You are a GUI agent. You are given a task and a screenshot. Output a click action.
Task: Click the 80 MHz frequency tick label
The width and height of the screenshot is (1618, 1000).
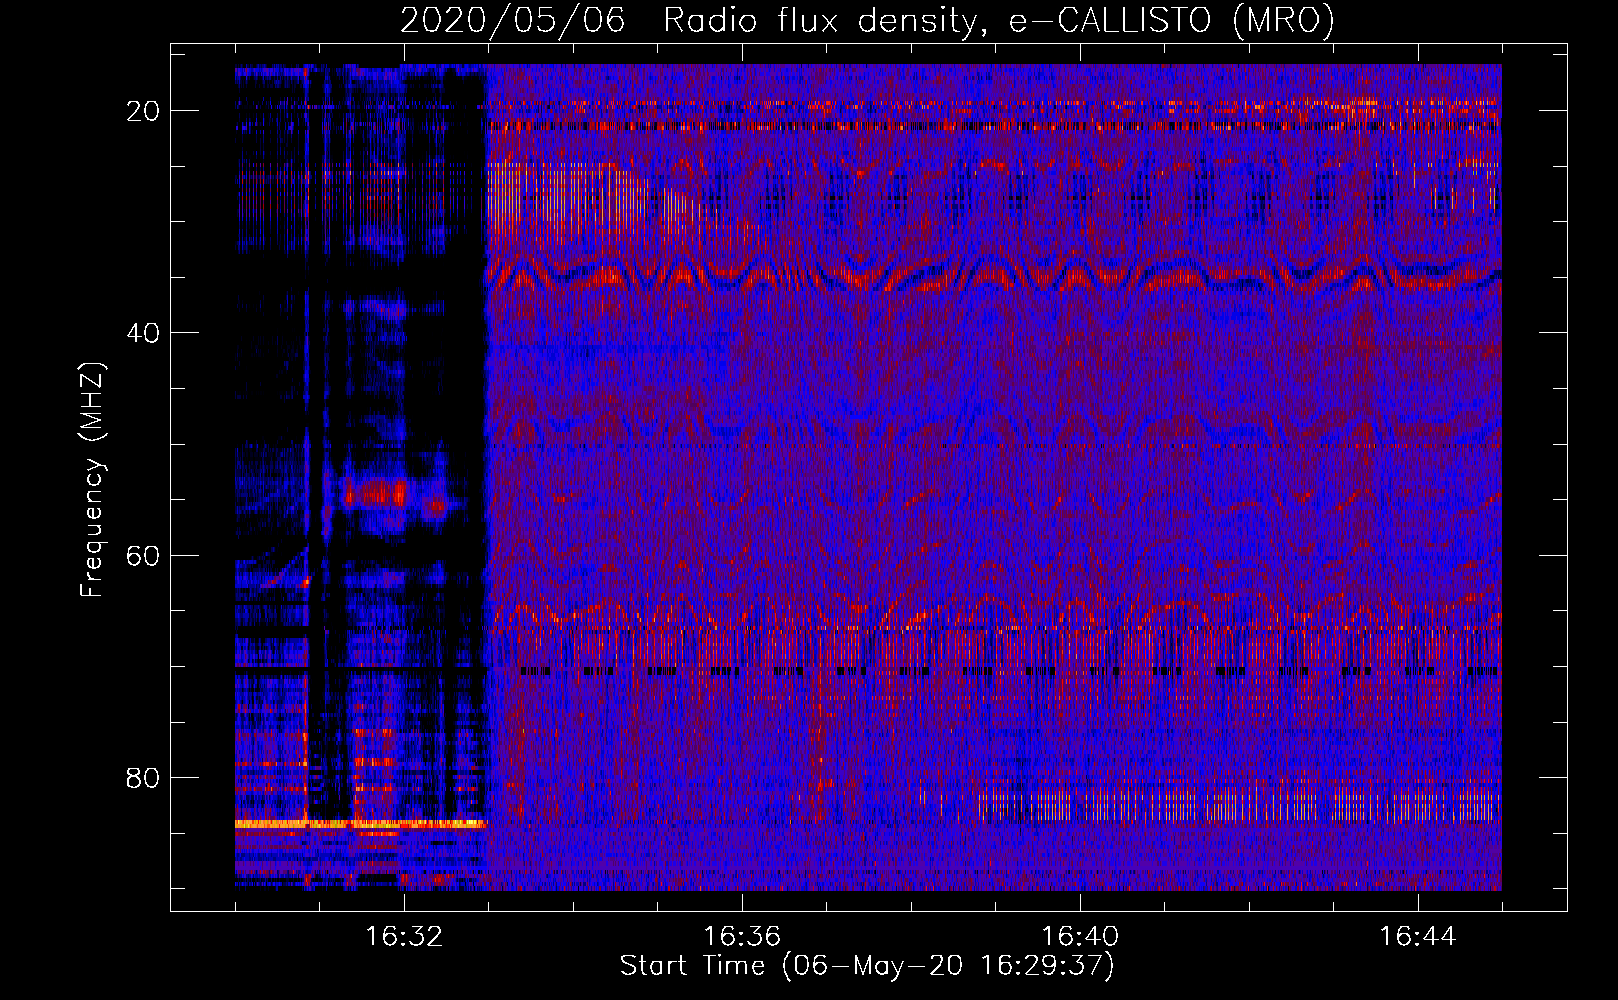pyautogui.click(x=144, y=777)
